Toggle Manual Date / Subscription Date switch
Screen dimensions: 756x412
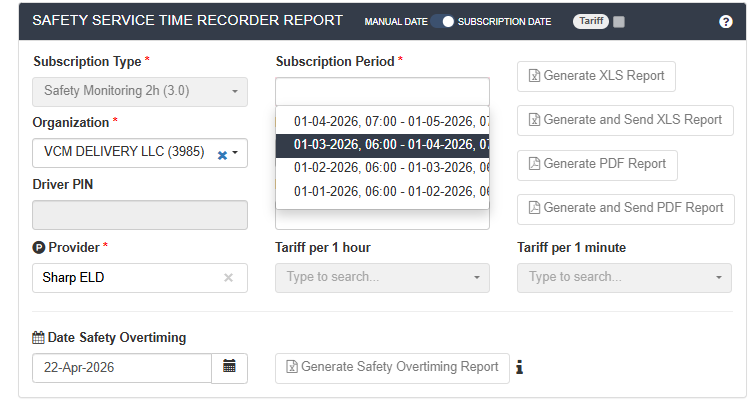point(447,21)
